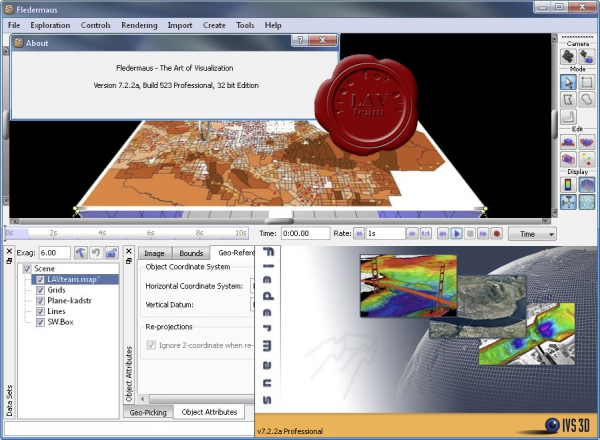
Task: Select the Plane-kadstr tree item label
Action: click(69, 301)
